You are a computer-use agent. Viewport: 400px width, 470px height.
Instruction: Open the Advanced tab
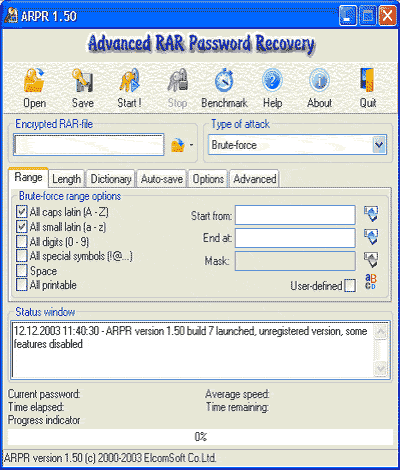[255, 179]
